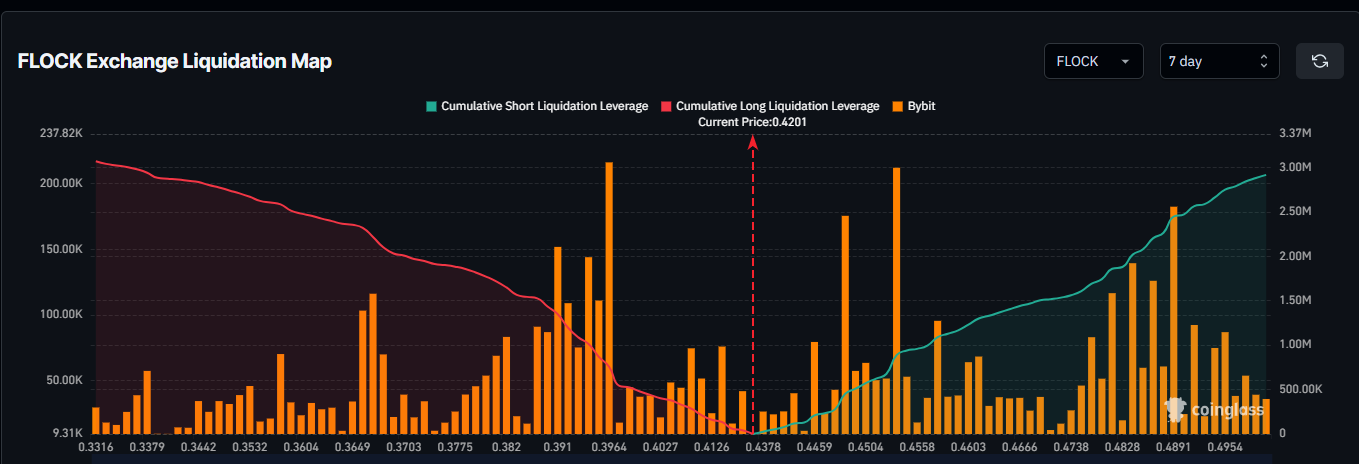Open the FLOCK symbol dropdown
The image size is (1359, 464).
1092,61
